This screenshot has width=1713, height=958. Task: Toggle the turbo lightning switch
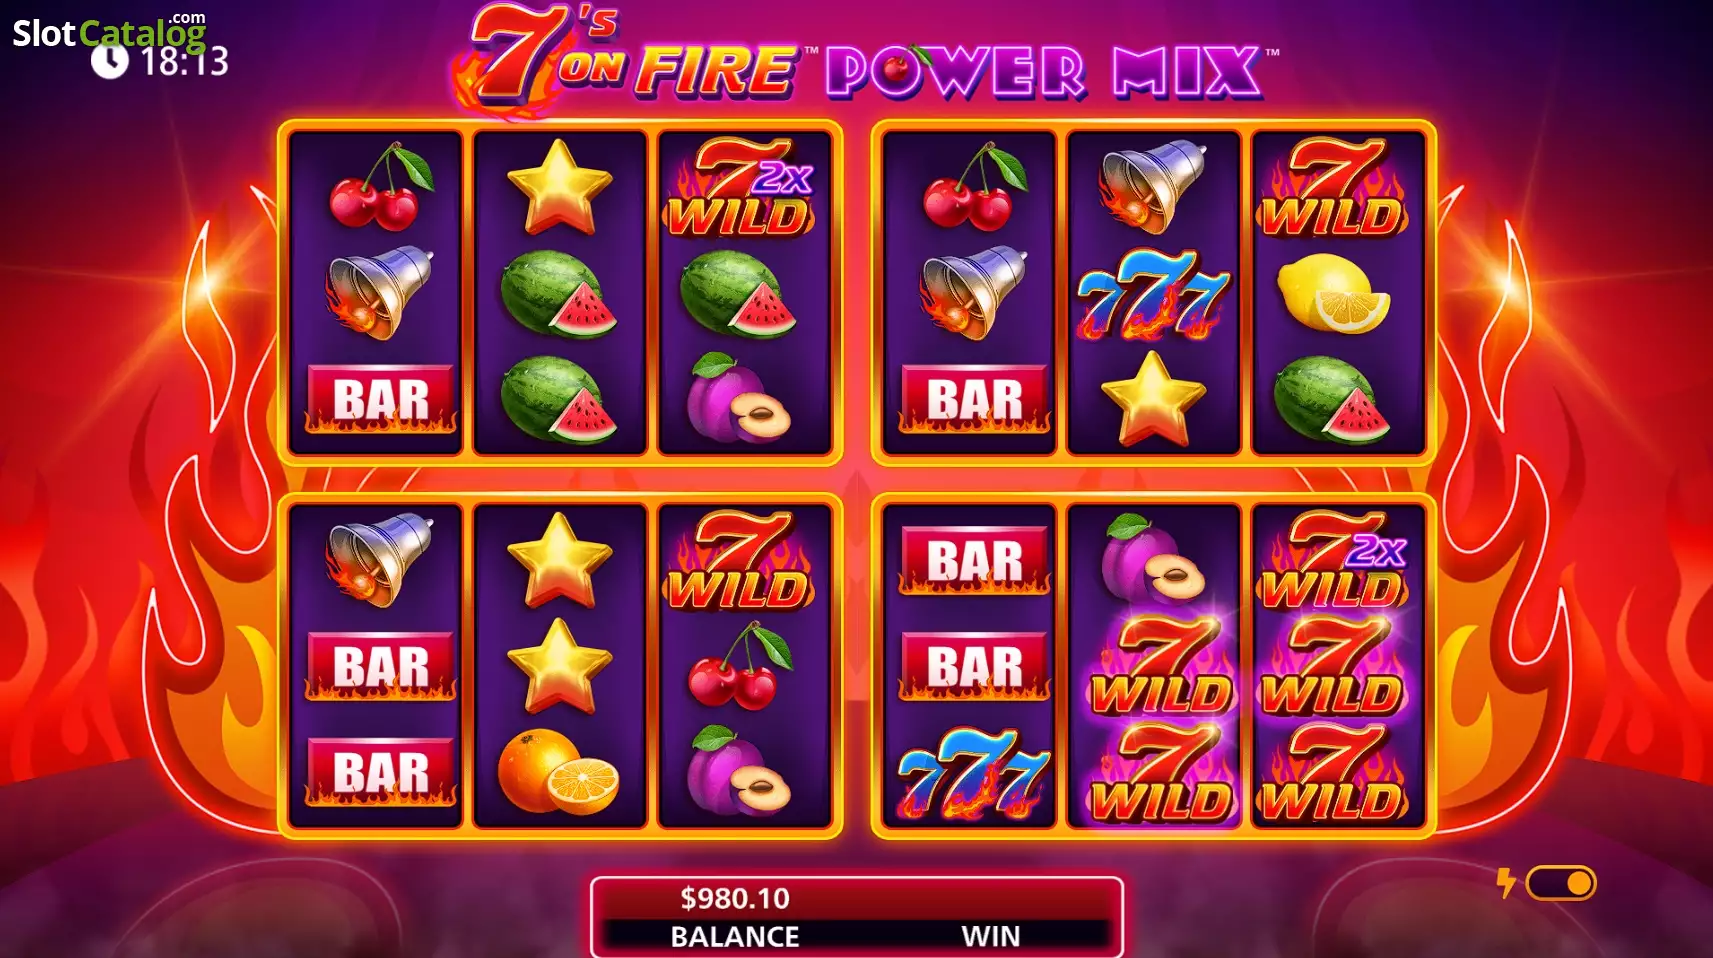coord(1561,883)
